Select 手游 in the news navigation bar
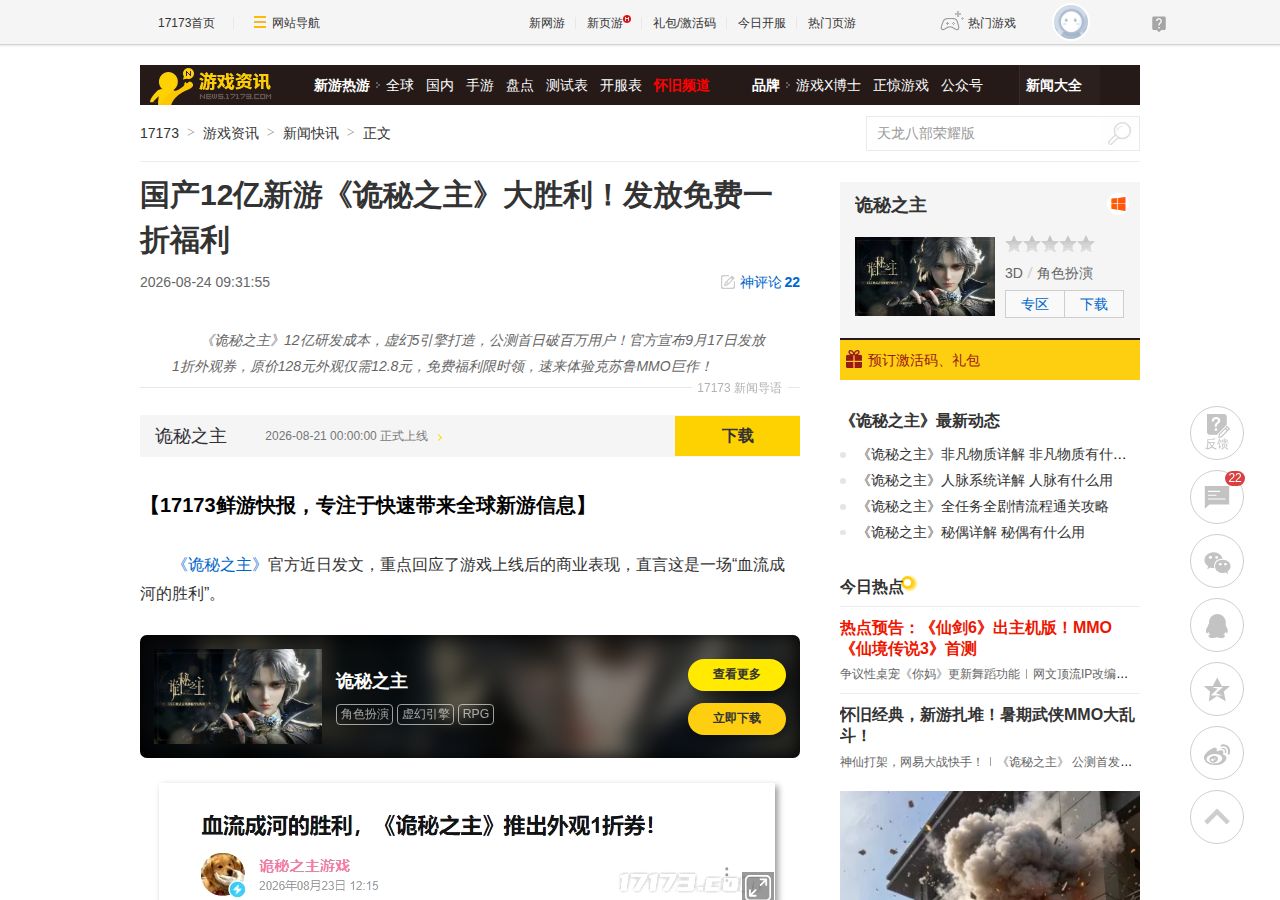The image size is (1280, 900). click(x=480, y=85)
